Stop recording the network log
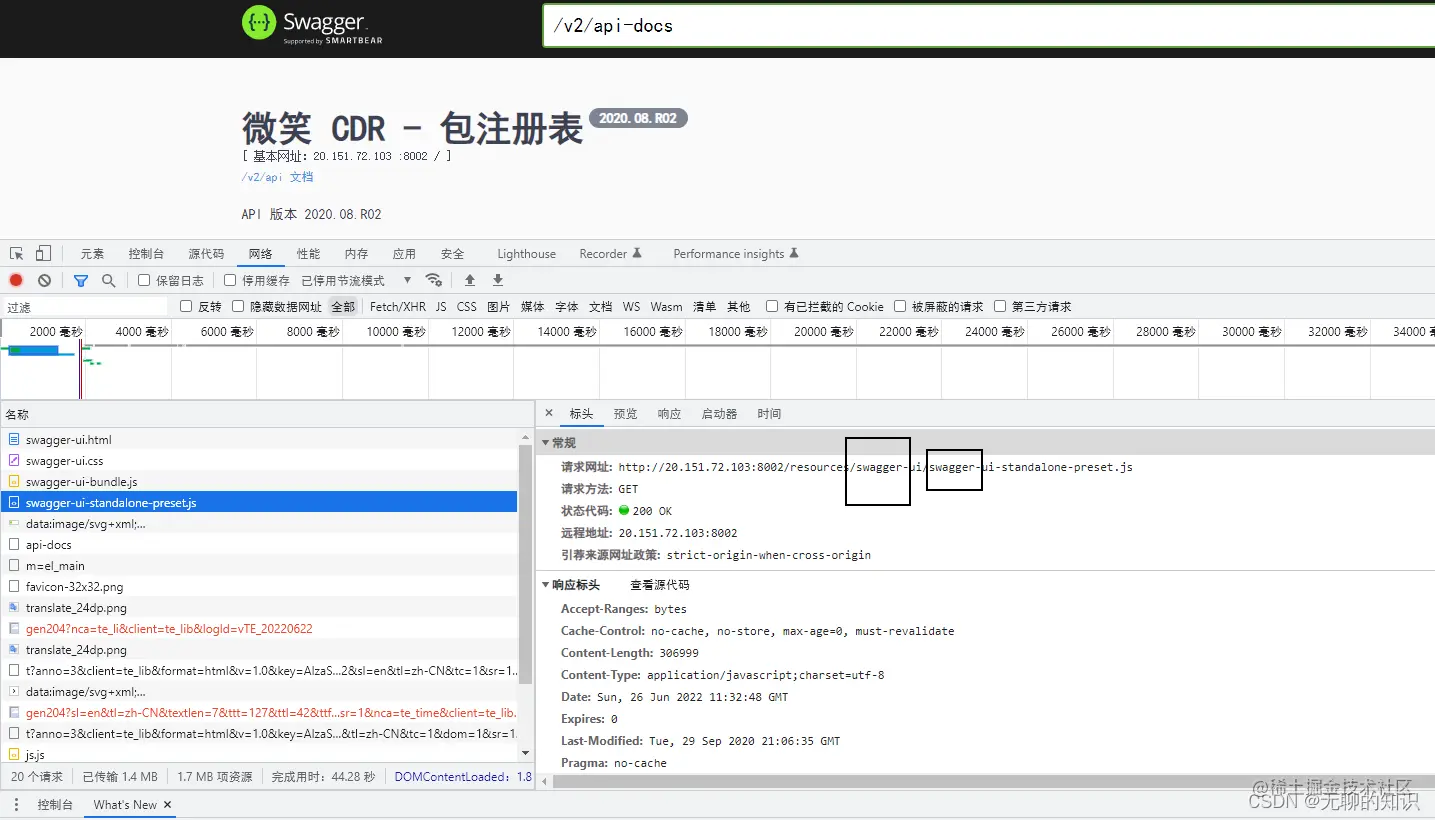This screenshot has height=820, width=1435. pos(16,281)
